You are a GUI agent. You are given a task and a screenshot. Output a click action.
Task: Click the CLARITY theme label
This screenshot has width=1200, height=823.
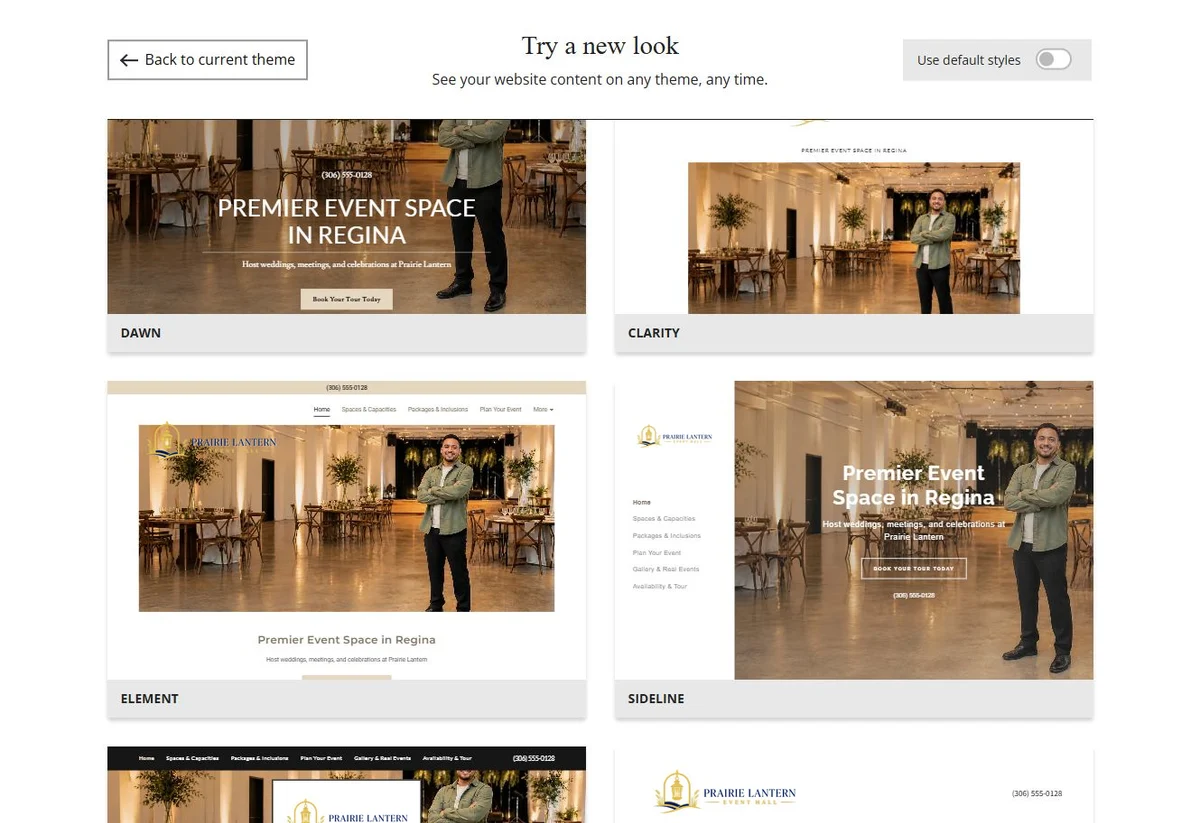(654, 333)
